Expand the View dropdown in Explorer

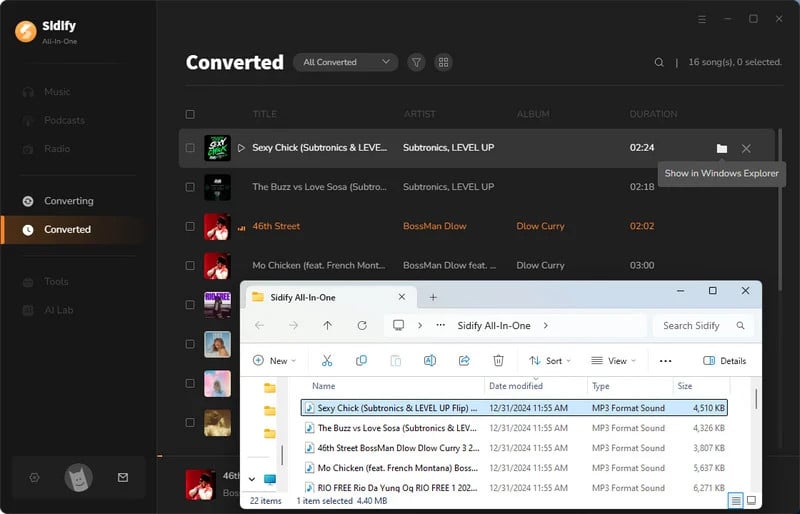(614, 361)
